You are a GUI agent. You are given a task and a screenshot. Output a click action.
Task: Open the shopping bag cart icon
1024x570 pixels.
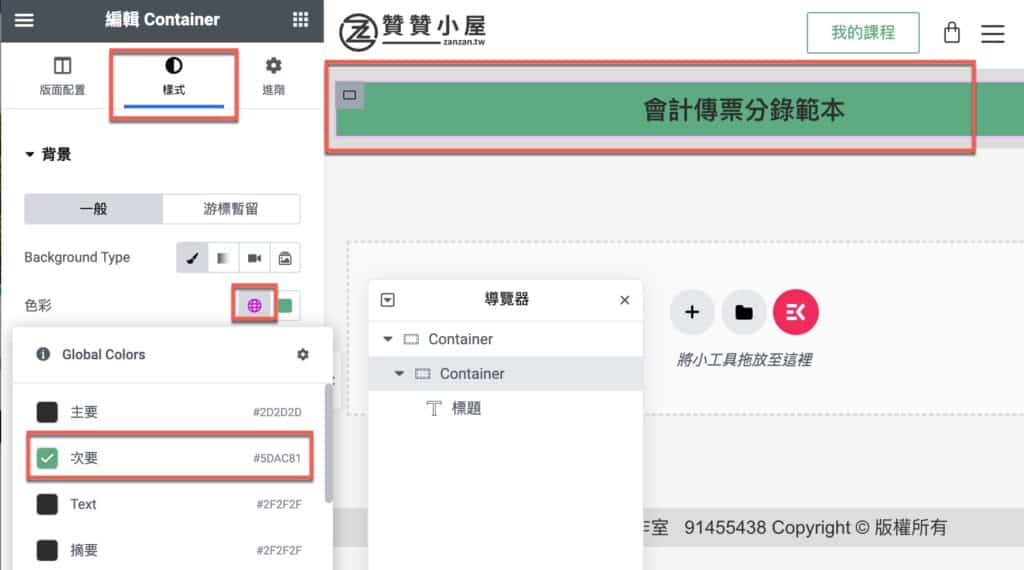tap(952, 33)
